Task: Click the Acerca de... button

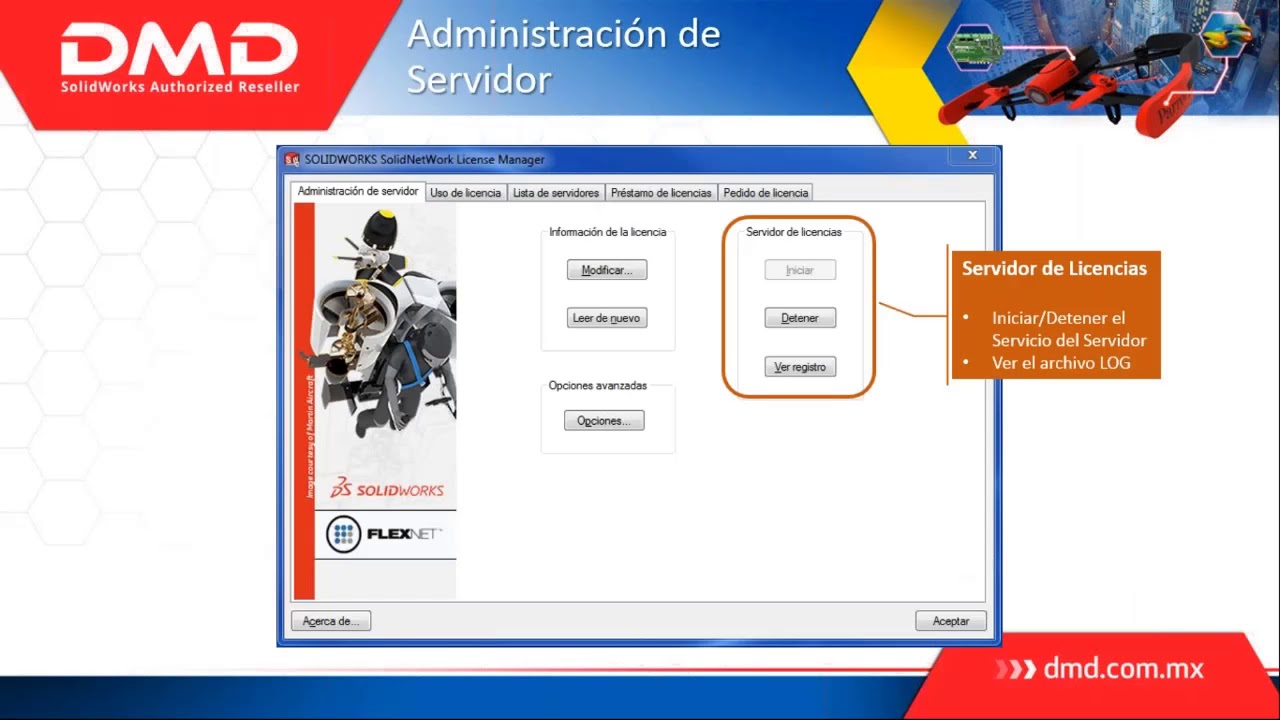Action: click(x=331, y=621)
